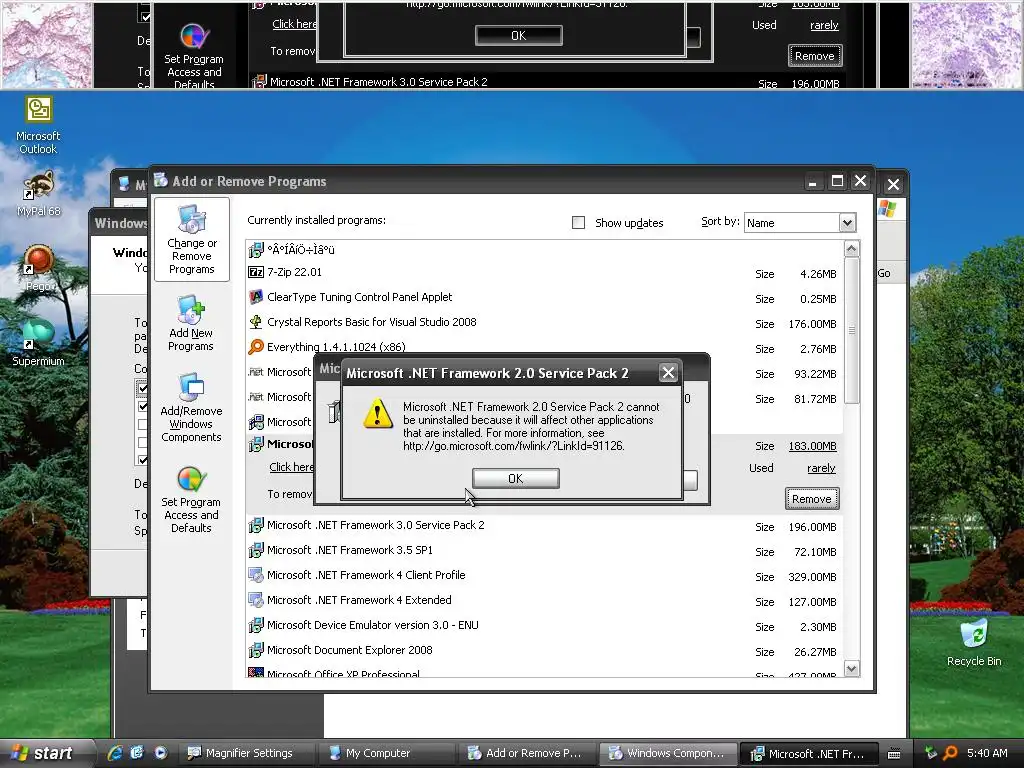This screenshot has width=1024, height=768.
Task: Click the second quick launch icon beside Internet Explorer
Action: coord(137,753)
